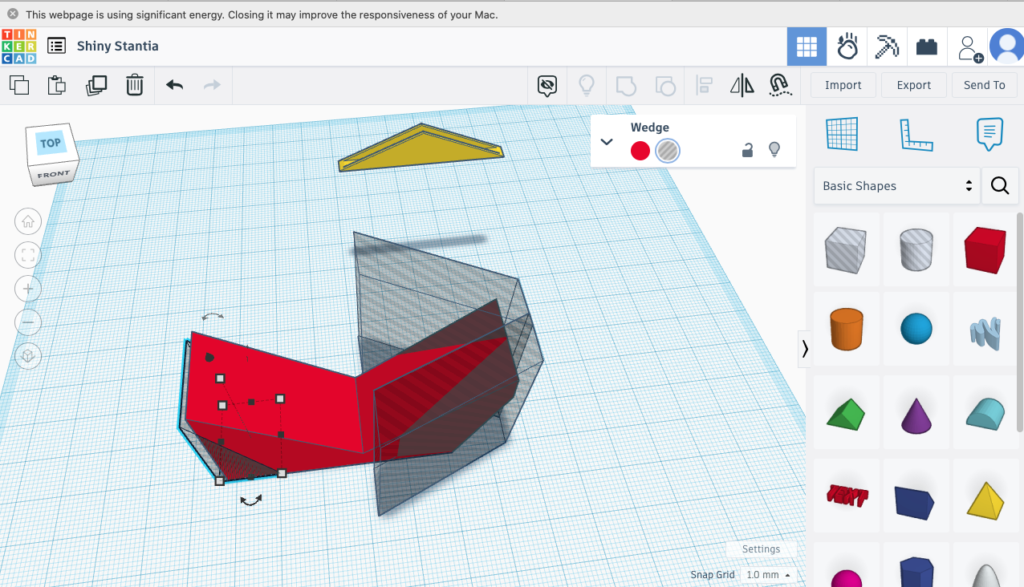This screenshot has height=587, width=1024.
Task: Collapse the Wedge inspector panel
Action: [606, 142]
